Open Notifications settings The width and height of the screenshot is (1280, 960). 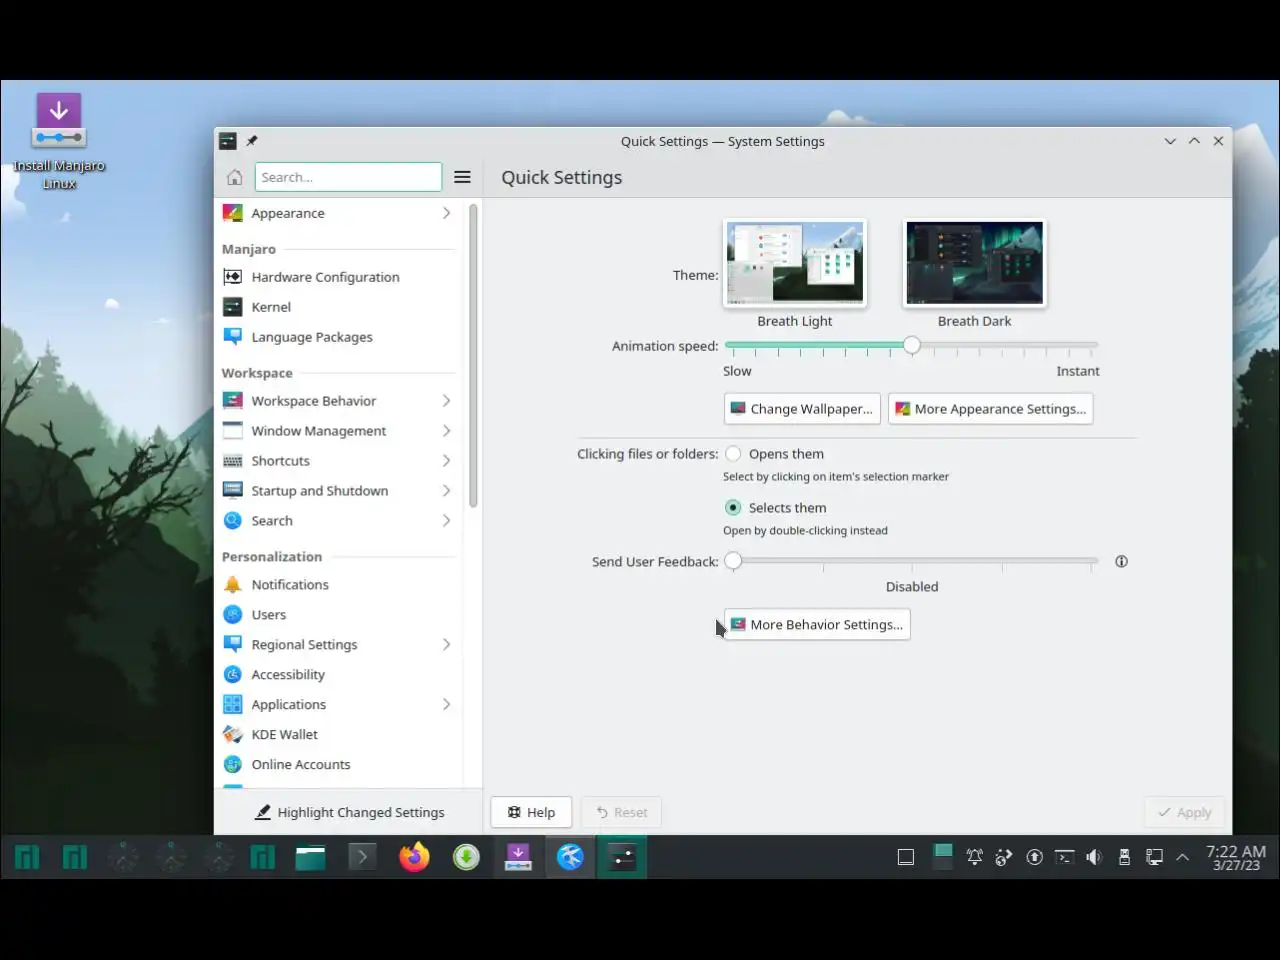point(338,585)
